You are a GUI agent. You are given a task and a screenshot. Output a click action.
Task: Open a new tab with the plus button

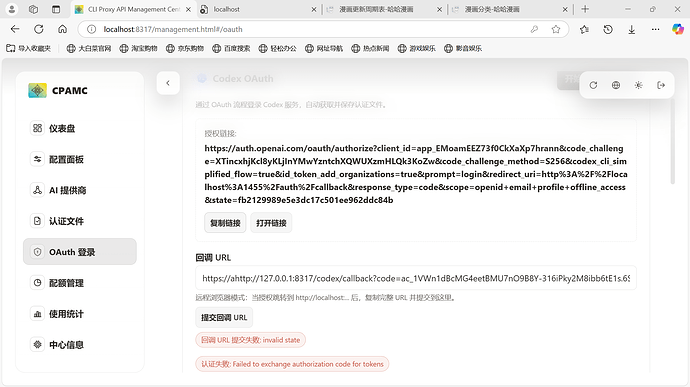[585, 9]
